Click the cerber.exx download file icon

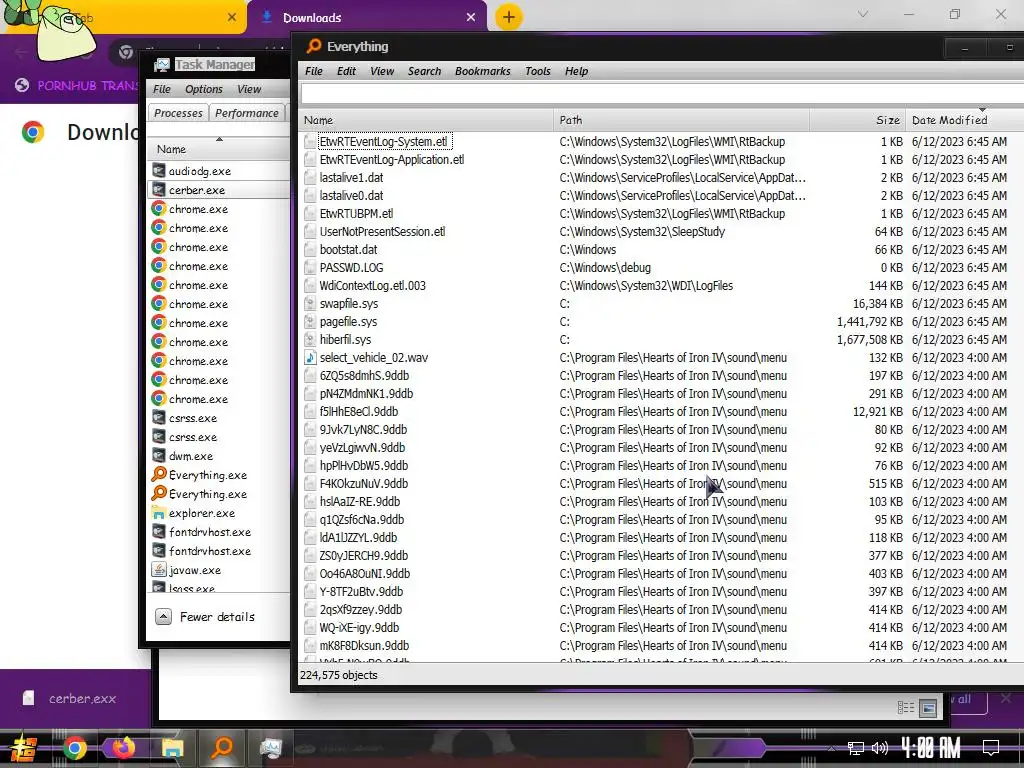[28, 698]
